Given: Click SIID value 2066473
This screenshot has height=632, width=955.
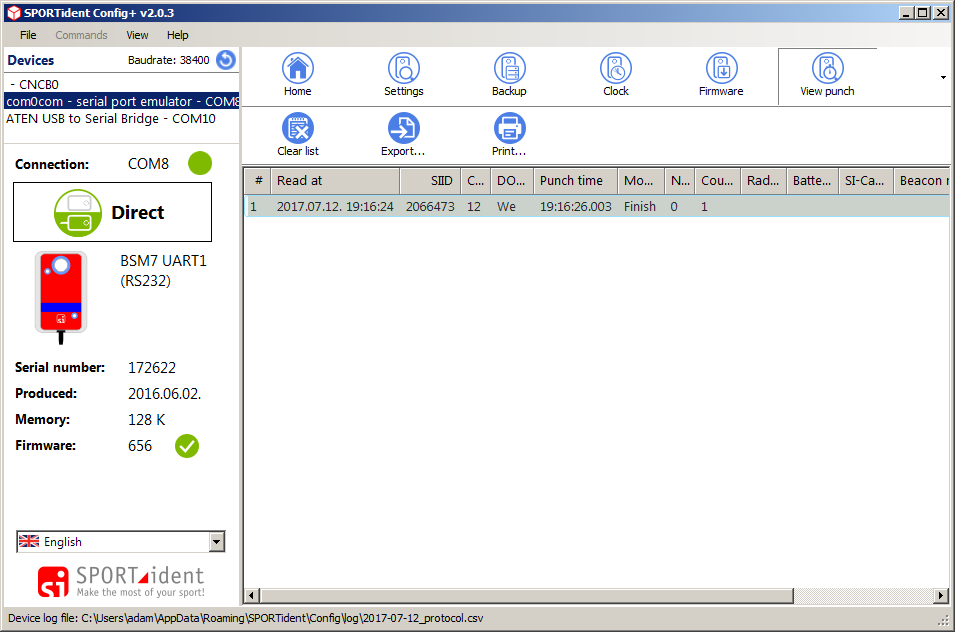Looking at the screenshot, I should [x=430, y=206].
